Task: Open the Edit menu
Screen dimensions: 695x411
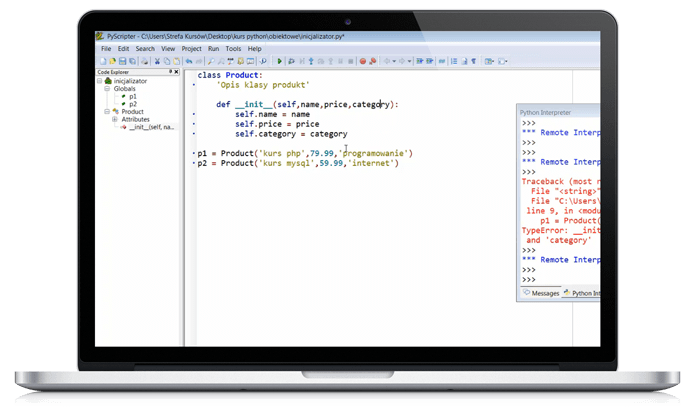Action: 123,49
